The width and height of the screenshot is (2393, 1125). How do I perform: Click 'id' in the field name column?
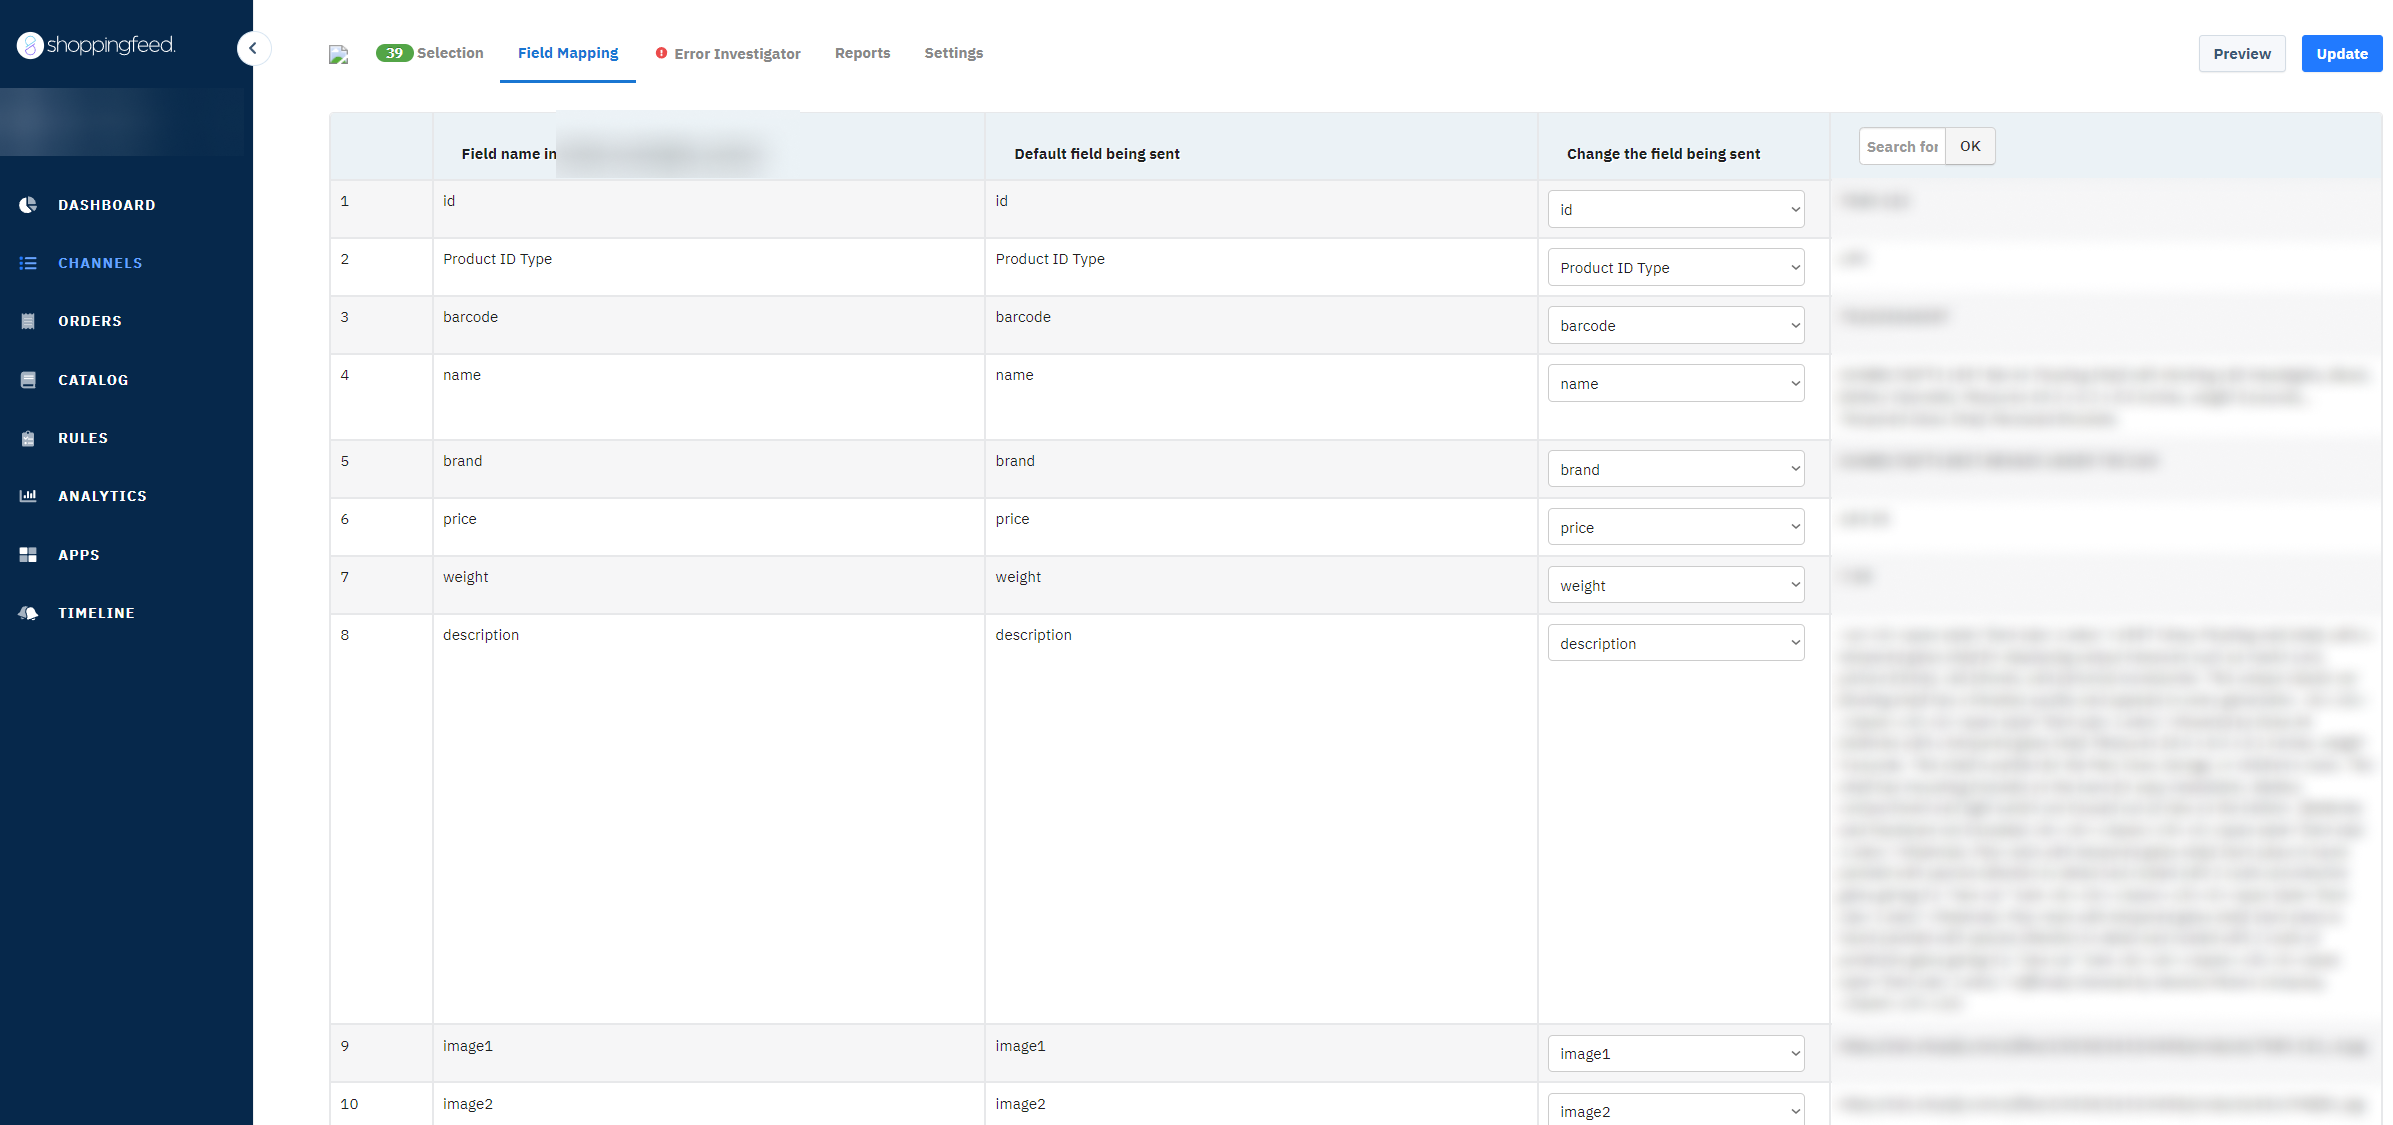449,201
